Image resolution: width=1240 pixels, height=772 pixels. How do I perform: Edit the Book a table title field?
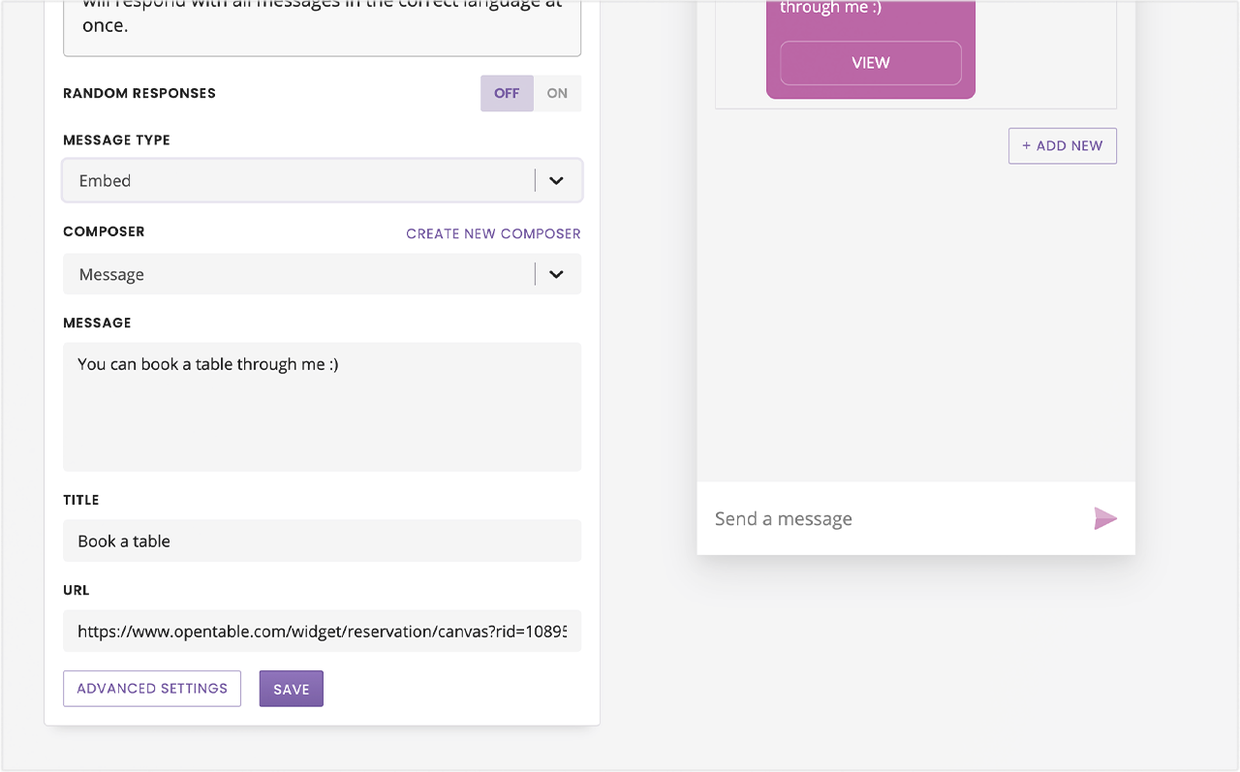[322, 540]
